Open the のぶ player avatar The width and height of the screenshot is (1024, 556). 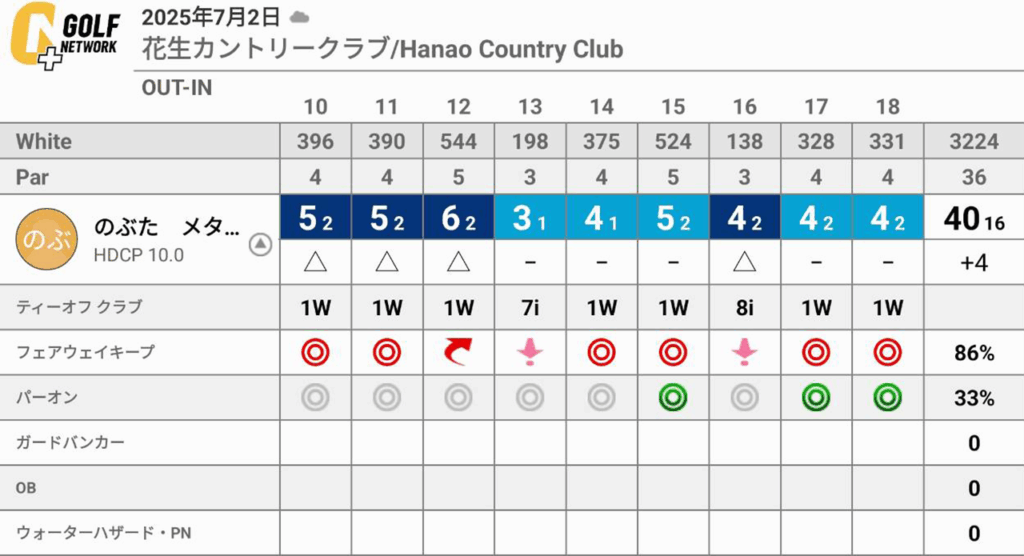[46, 239]
